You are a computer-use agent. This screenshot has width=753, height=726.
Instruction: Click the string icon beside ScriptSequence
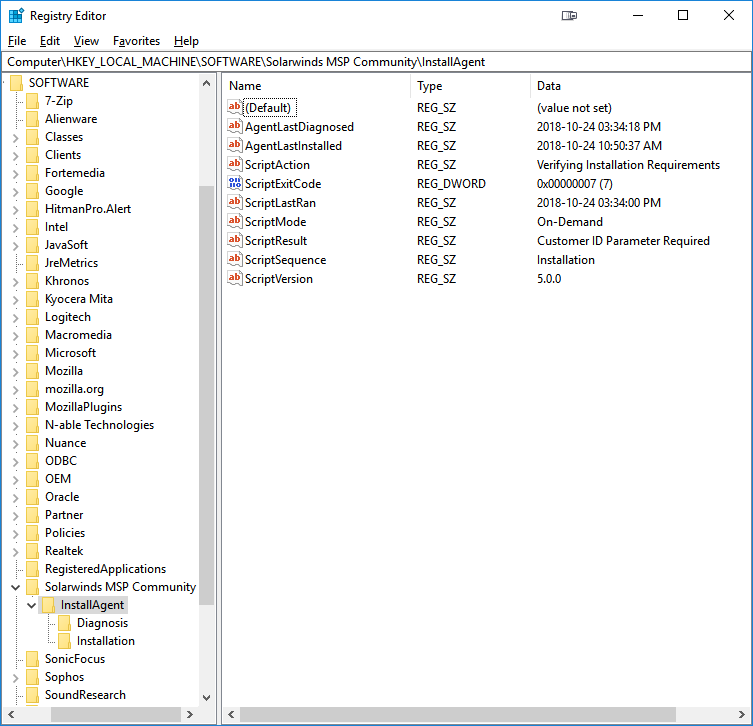(234, 259)
